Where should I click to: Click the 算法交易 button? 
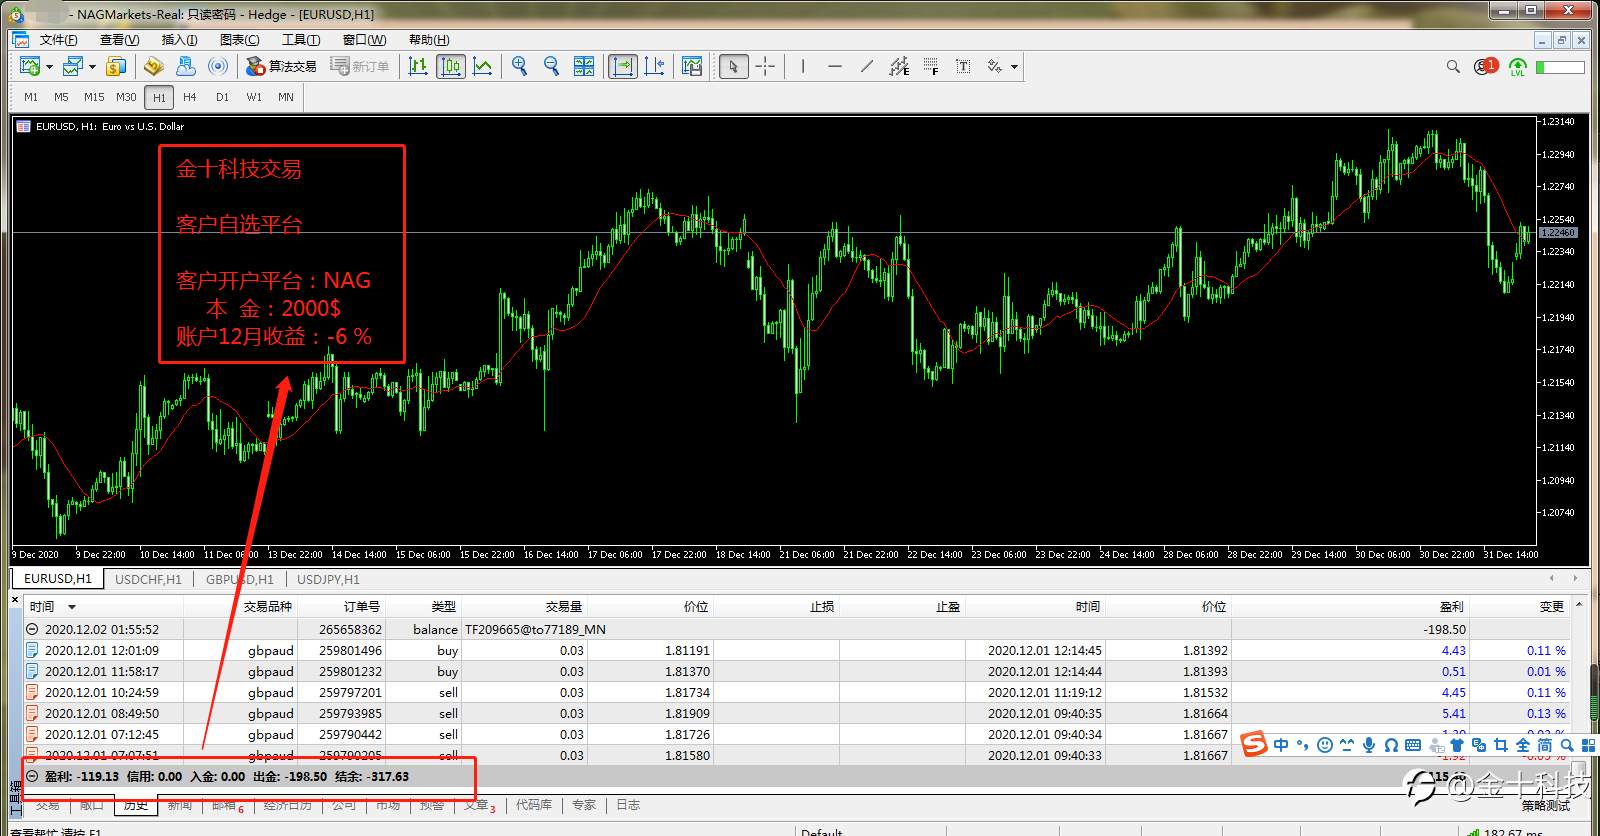point(281,66)
